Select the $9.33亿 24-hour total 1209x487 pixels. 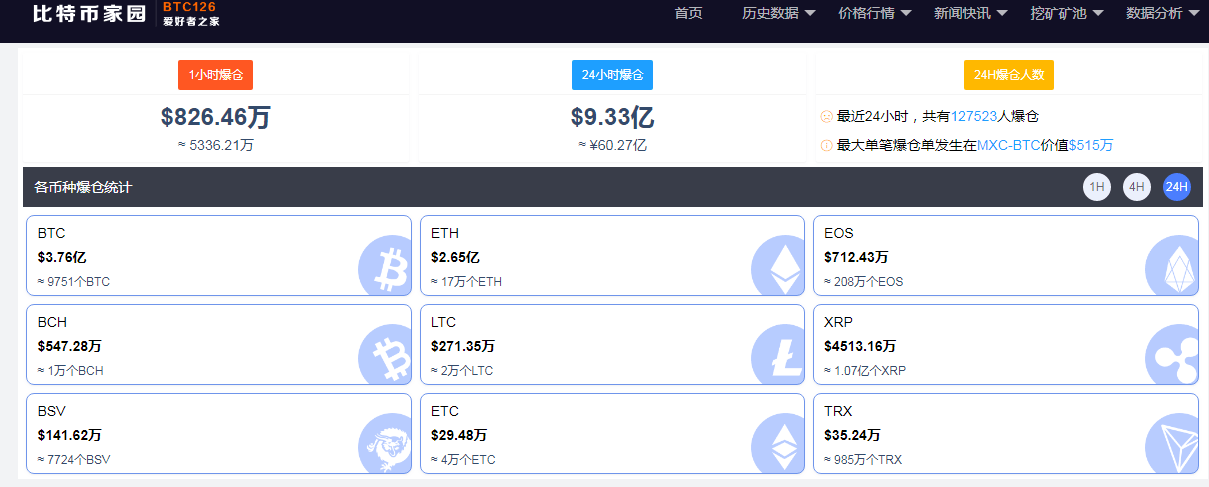click(612, 117)
